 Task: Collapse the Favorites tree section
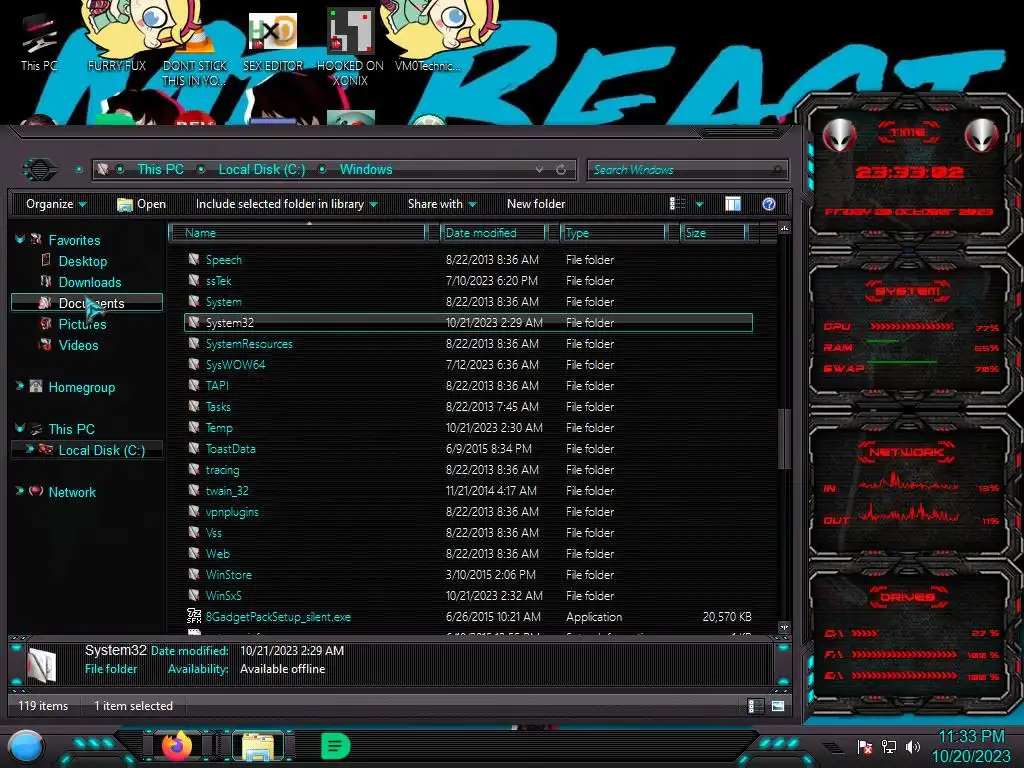[x=20, y=240]
